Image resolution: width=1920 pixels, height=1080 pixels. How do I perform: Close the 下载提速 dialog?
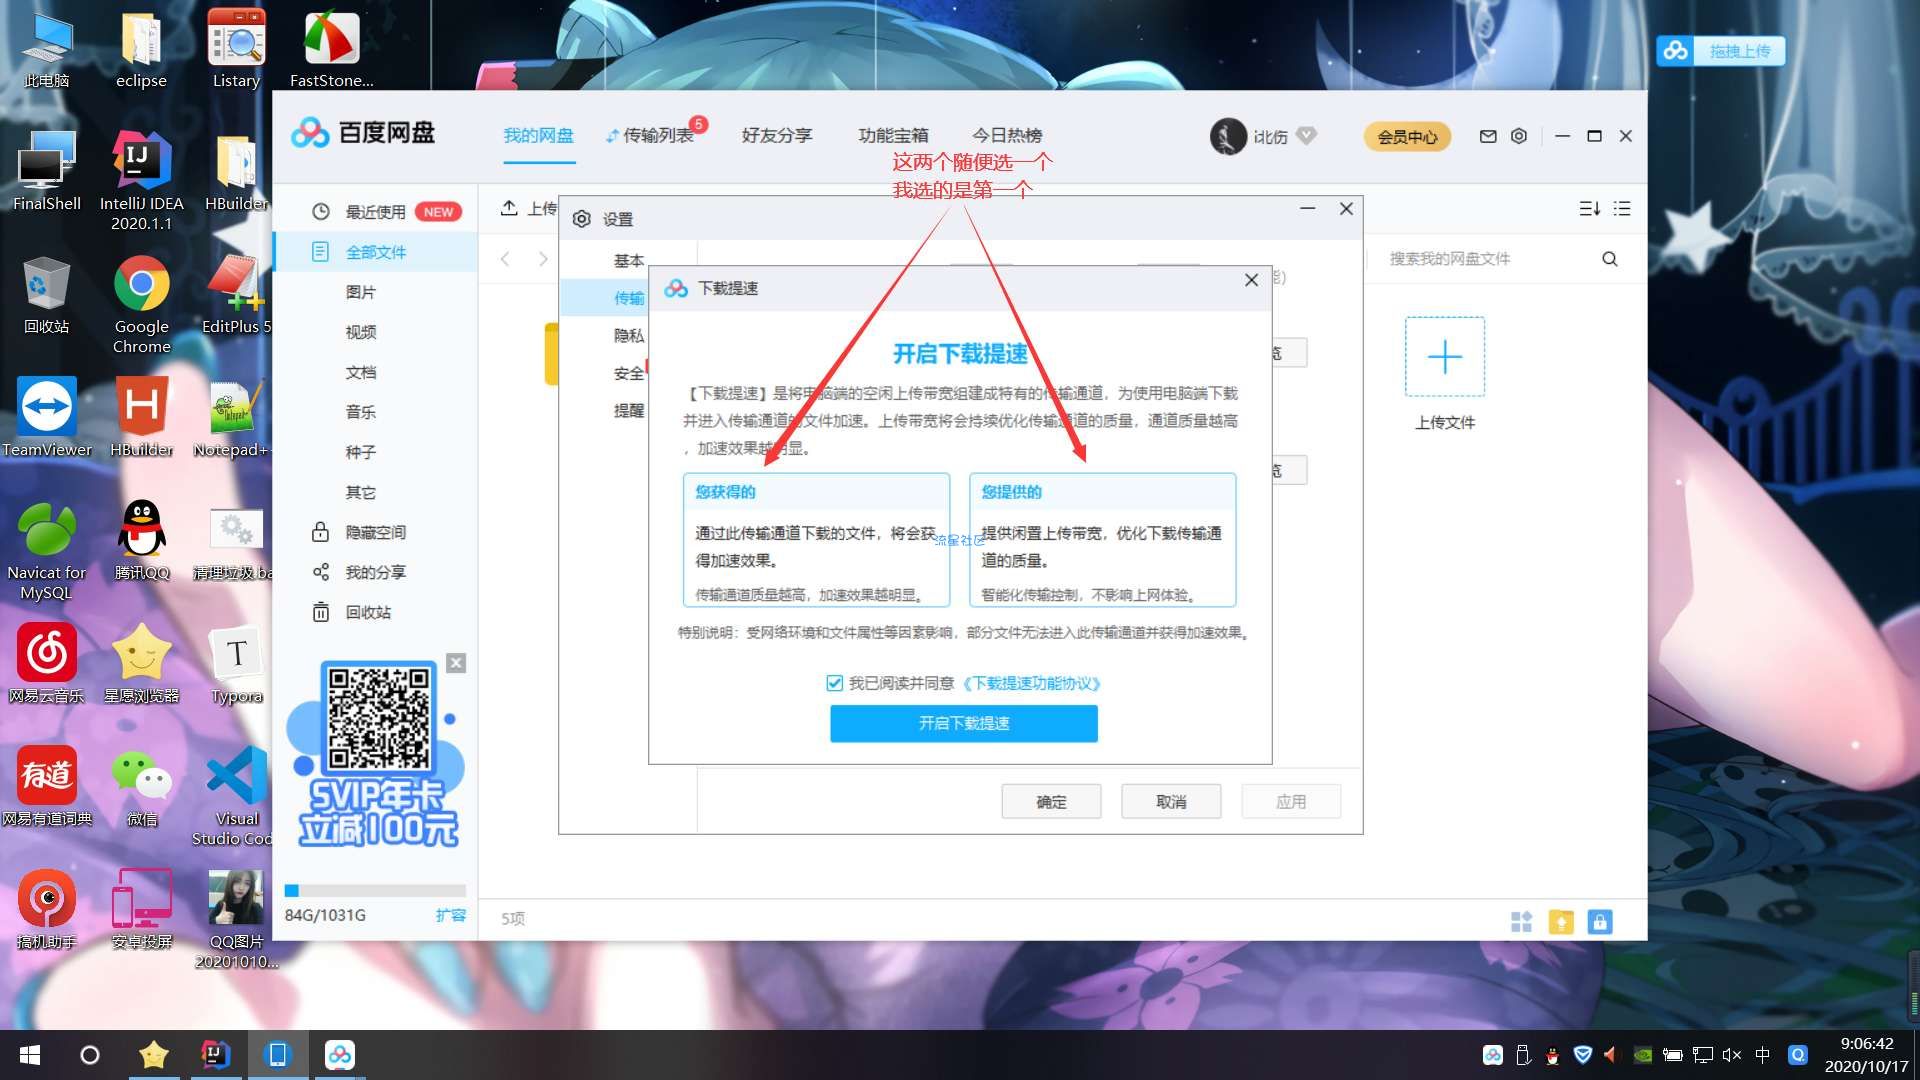pyautogui.click(x=1251, y=280)
